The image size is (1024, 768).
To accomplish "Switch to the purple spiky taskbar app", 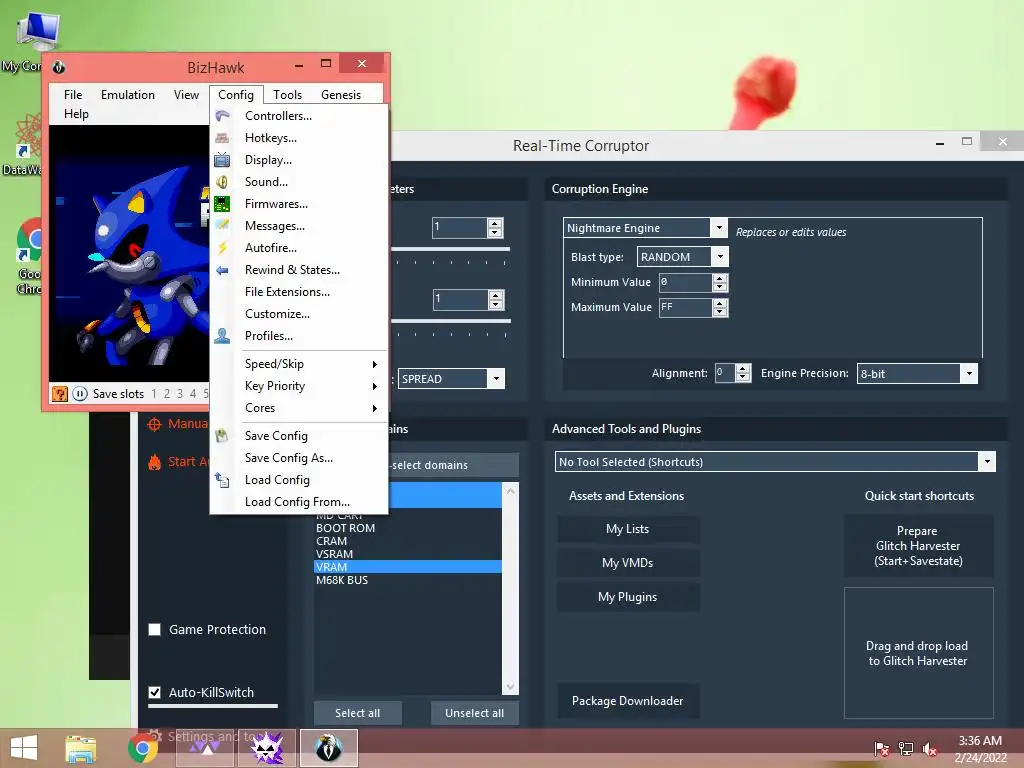I will (267, 748).
